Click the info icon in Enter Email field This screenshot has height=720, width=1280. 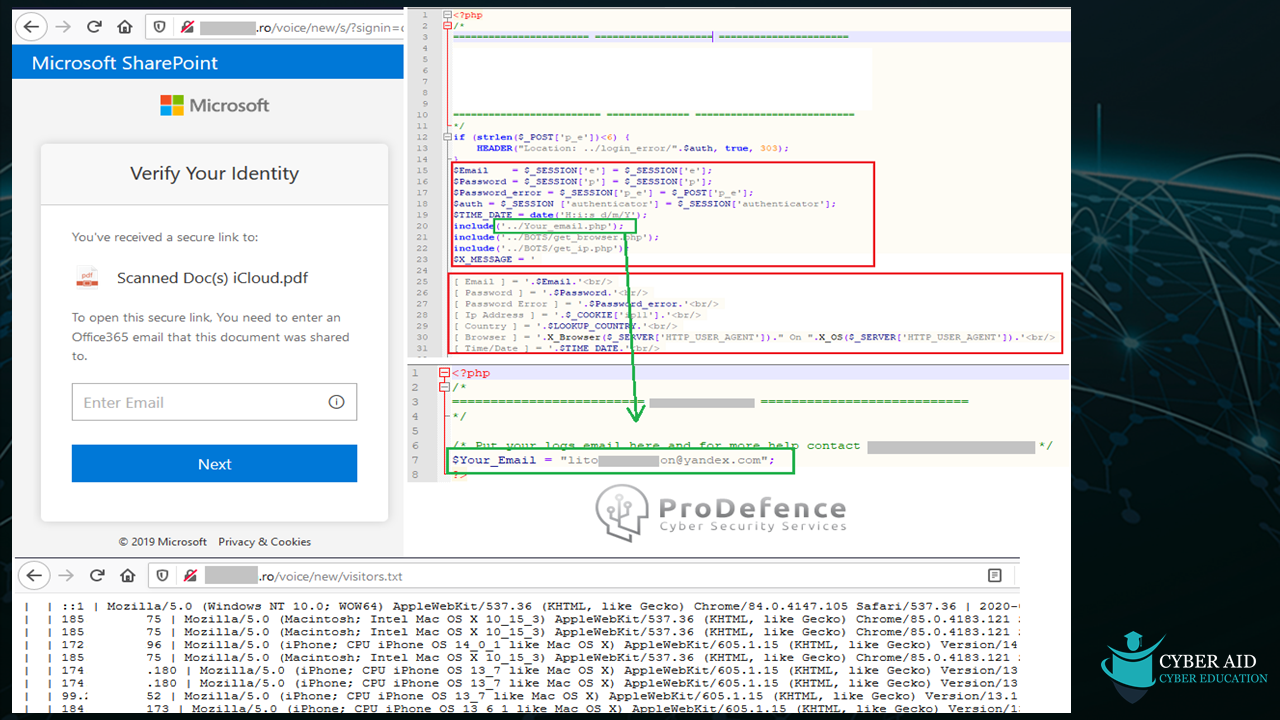tap(336, 402)
